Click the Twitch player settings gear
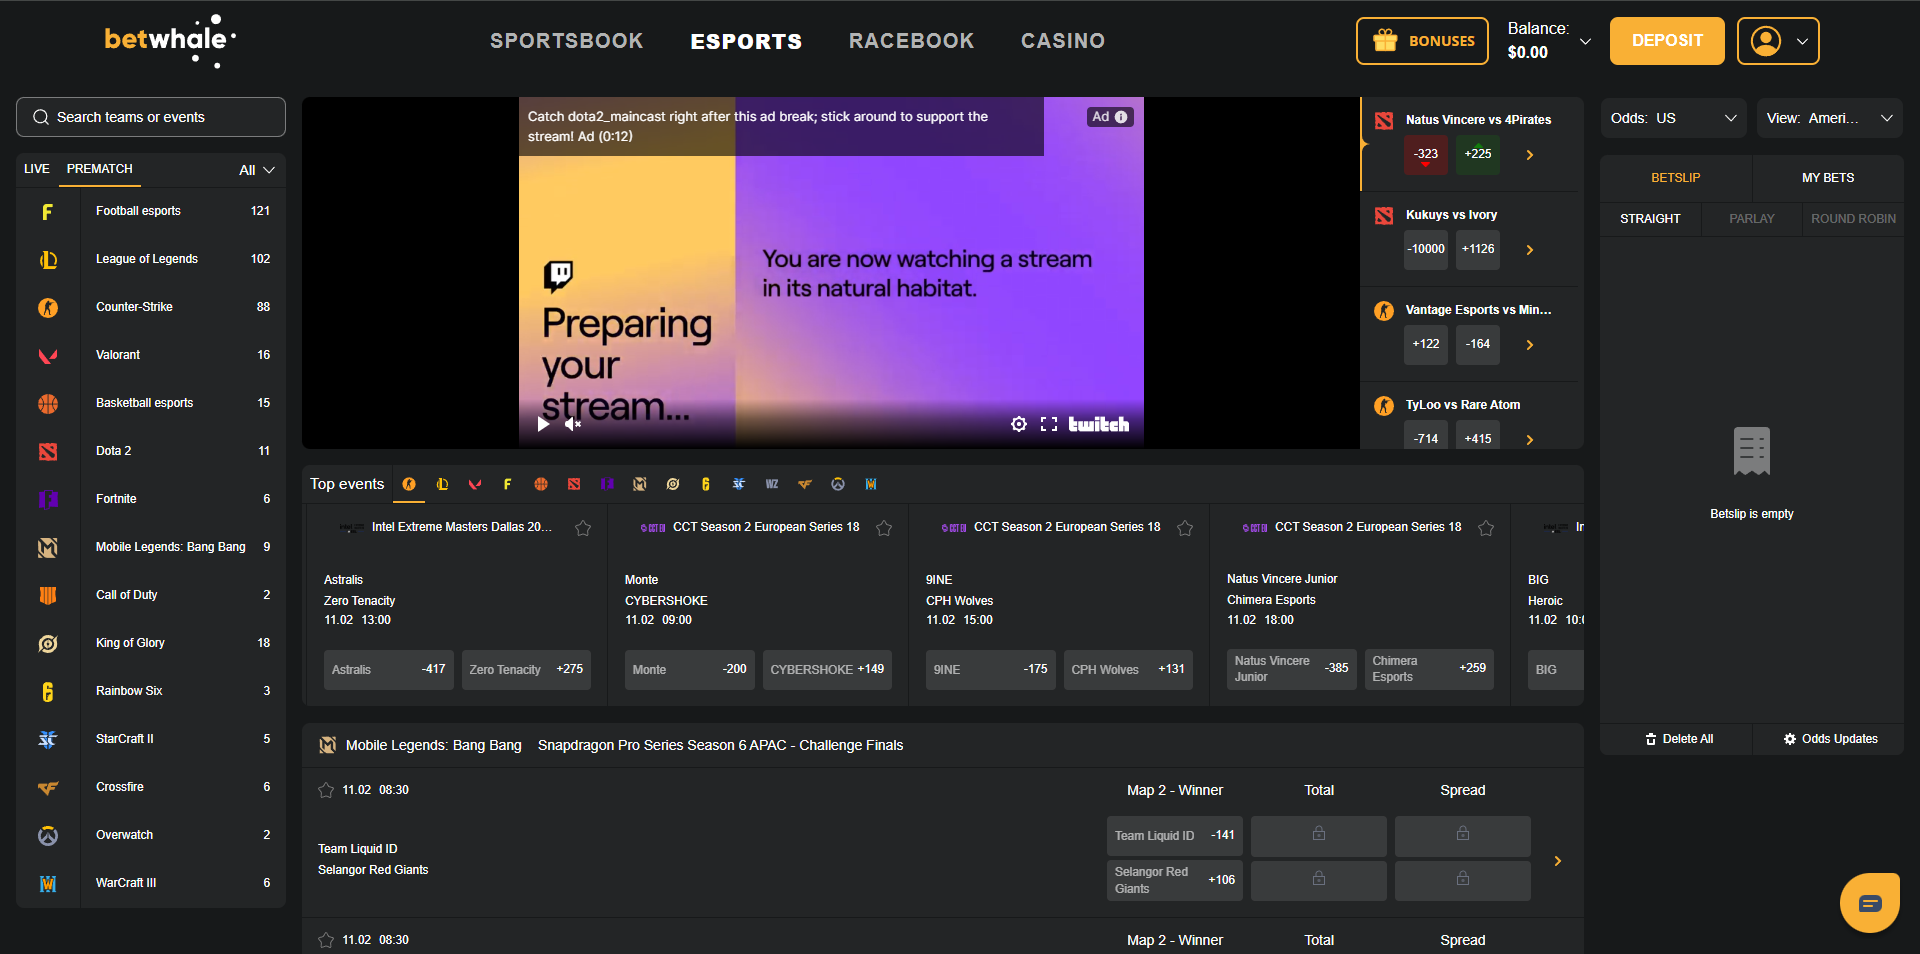The width and height of the screenshot is (1920, 954). 1018,424
